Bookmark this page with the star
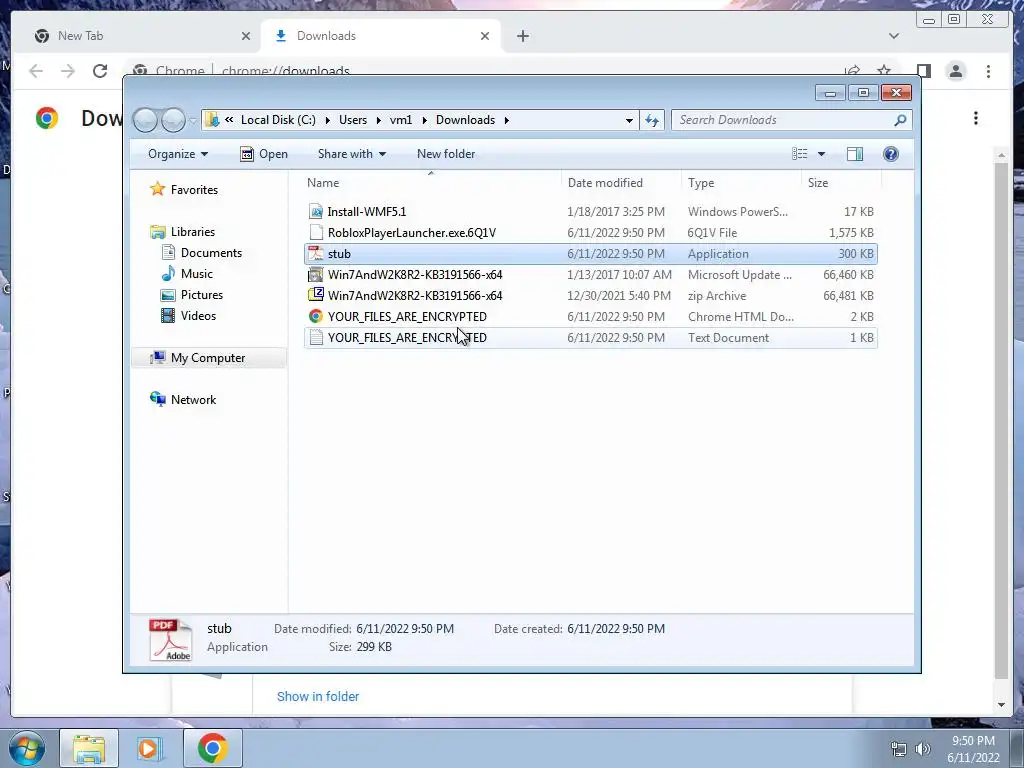Screen dimensions: 1024x768 884,70
